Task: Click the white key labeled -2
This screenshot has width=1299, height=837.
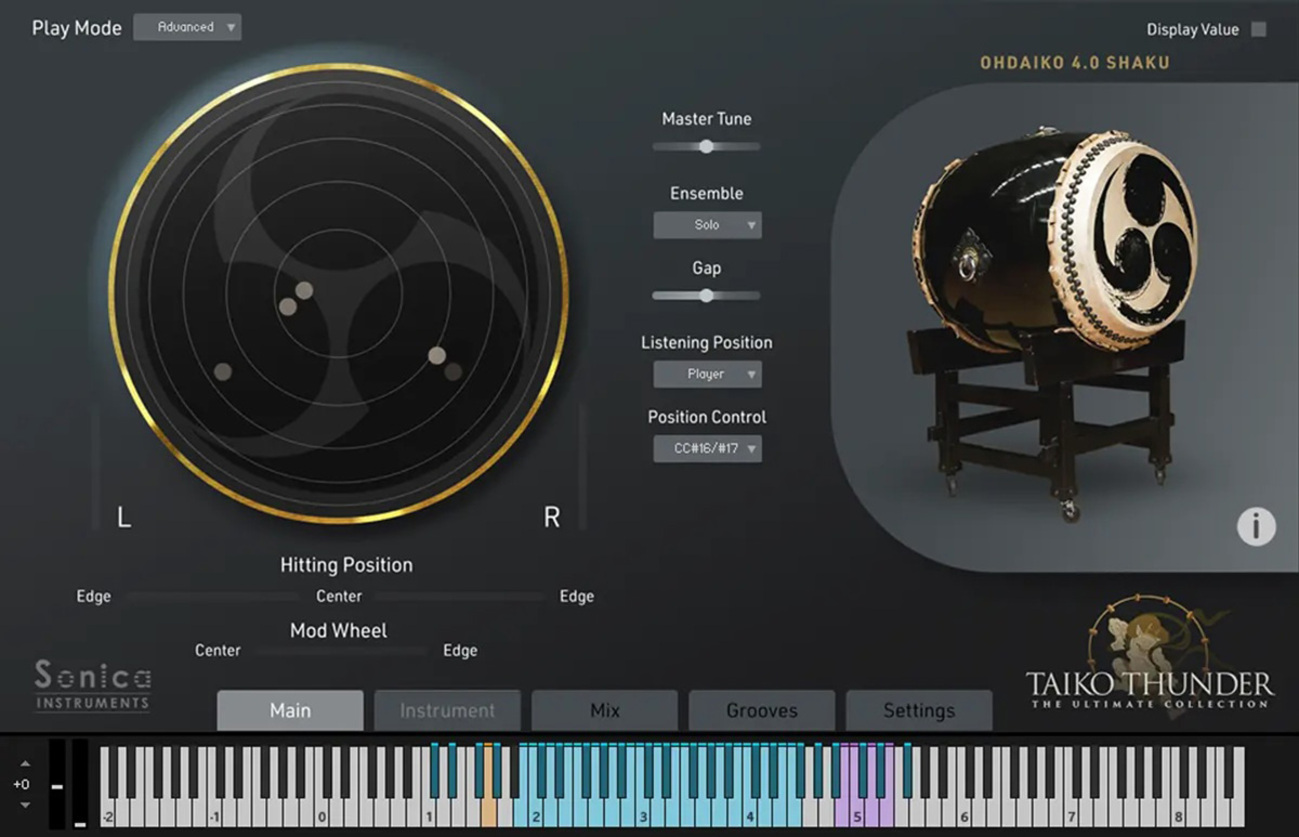Action: (107, 810)
